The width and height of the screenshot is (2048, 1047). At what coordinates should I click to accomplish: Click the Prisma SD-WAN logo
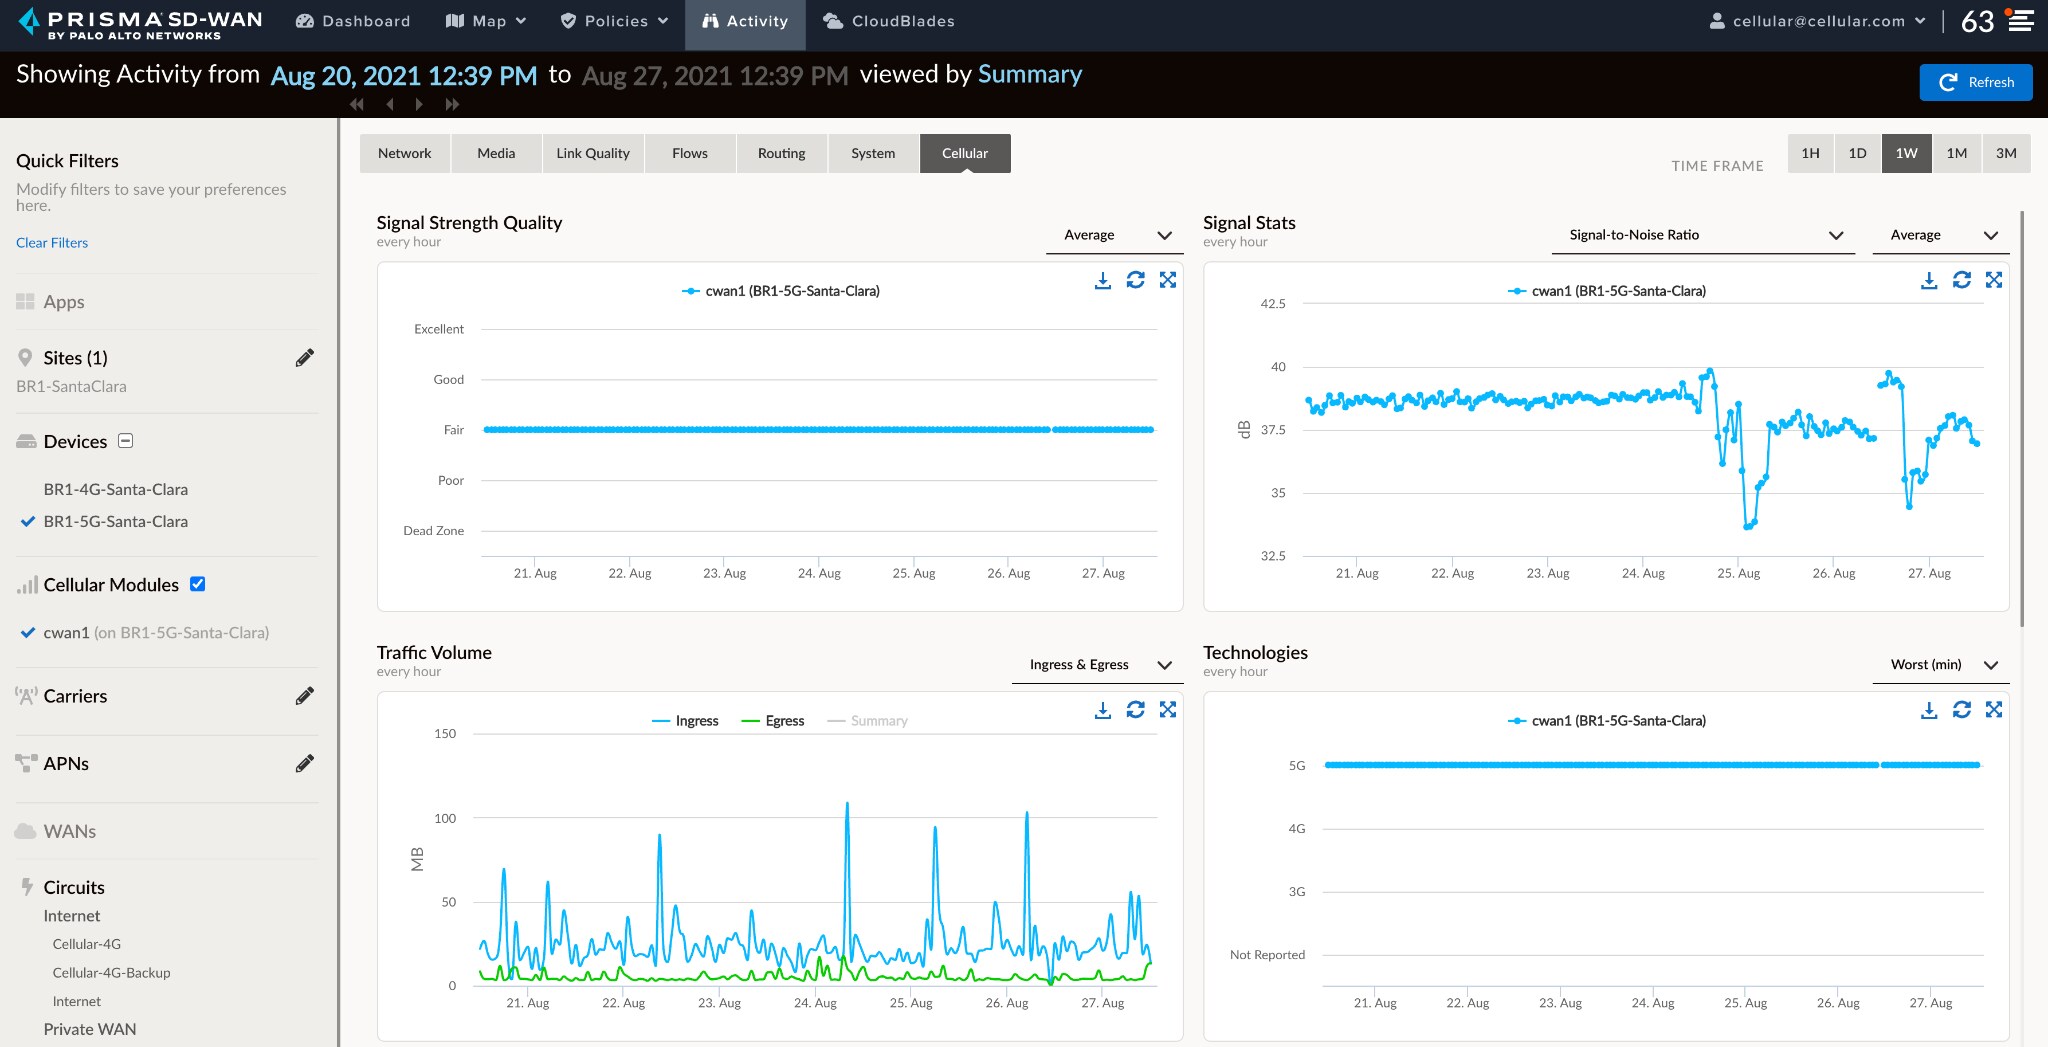tap(140, 24)
